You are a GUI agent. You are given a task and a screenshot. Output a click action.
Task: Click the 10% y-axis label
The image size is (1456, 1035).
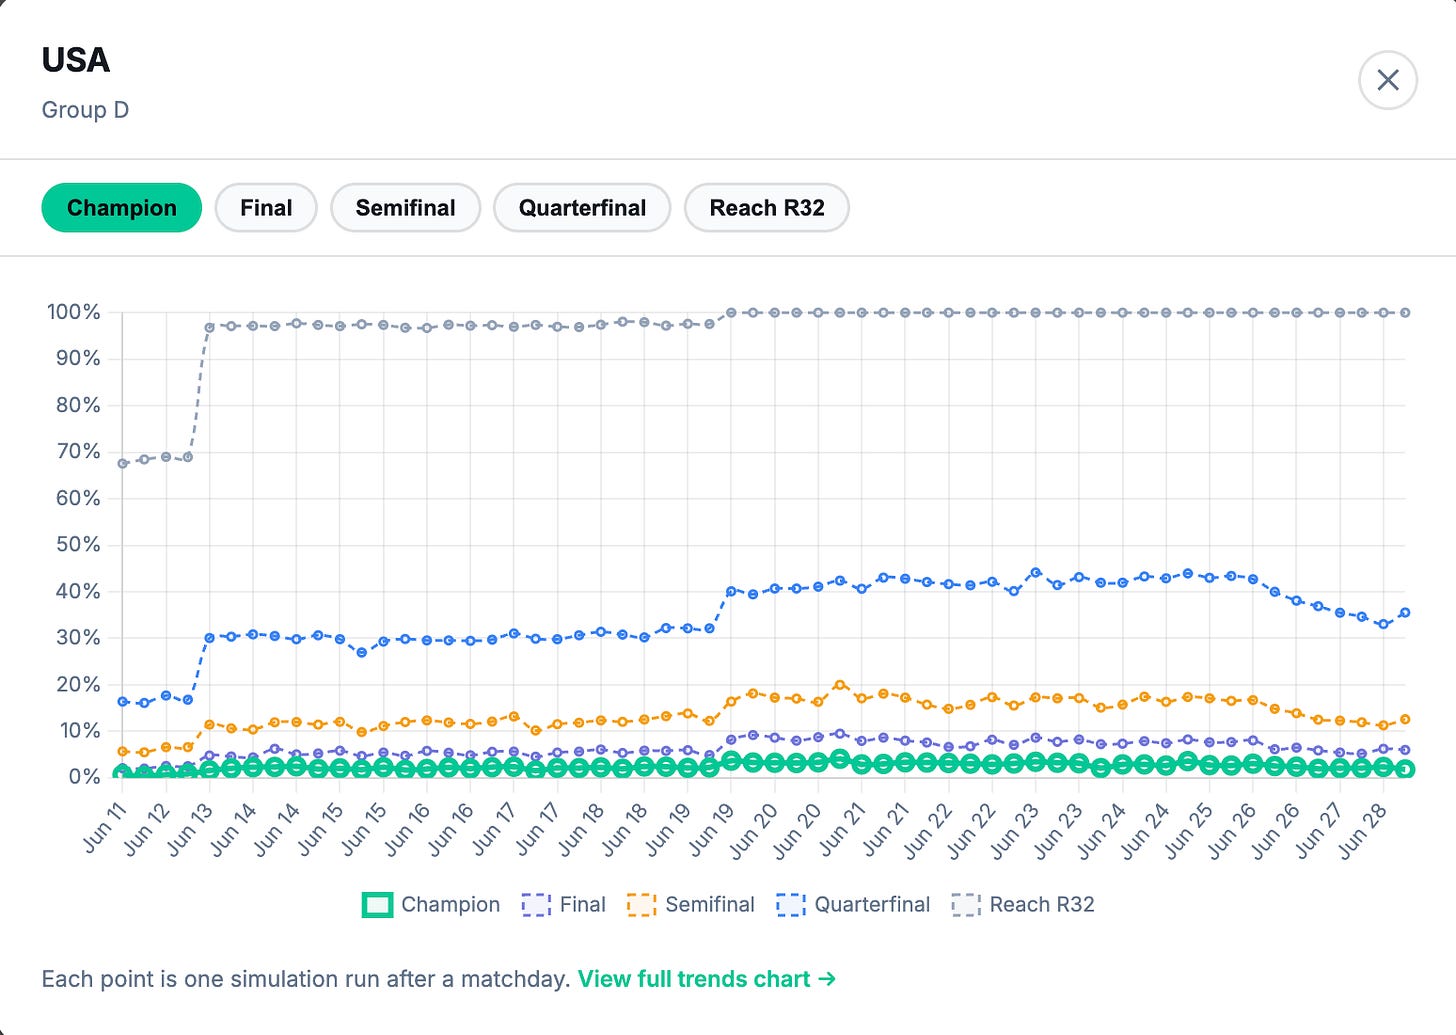coord(78,730)
